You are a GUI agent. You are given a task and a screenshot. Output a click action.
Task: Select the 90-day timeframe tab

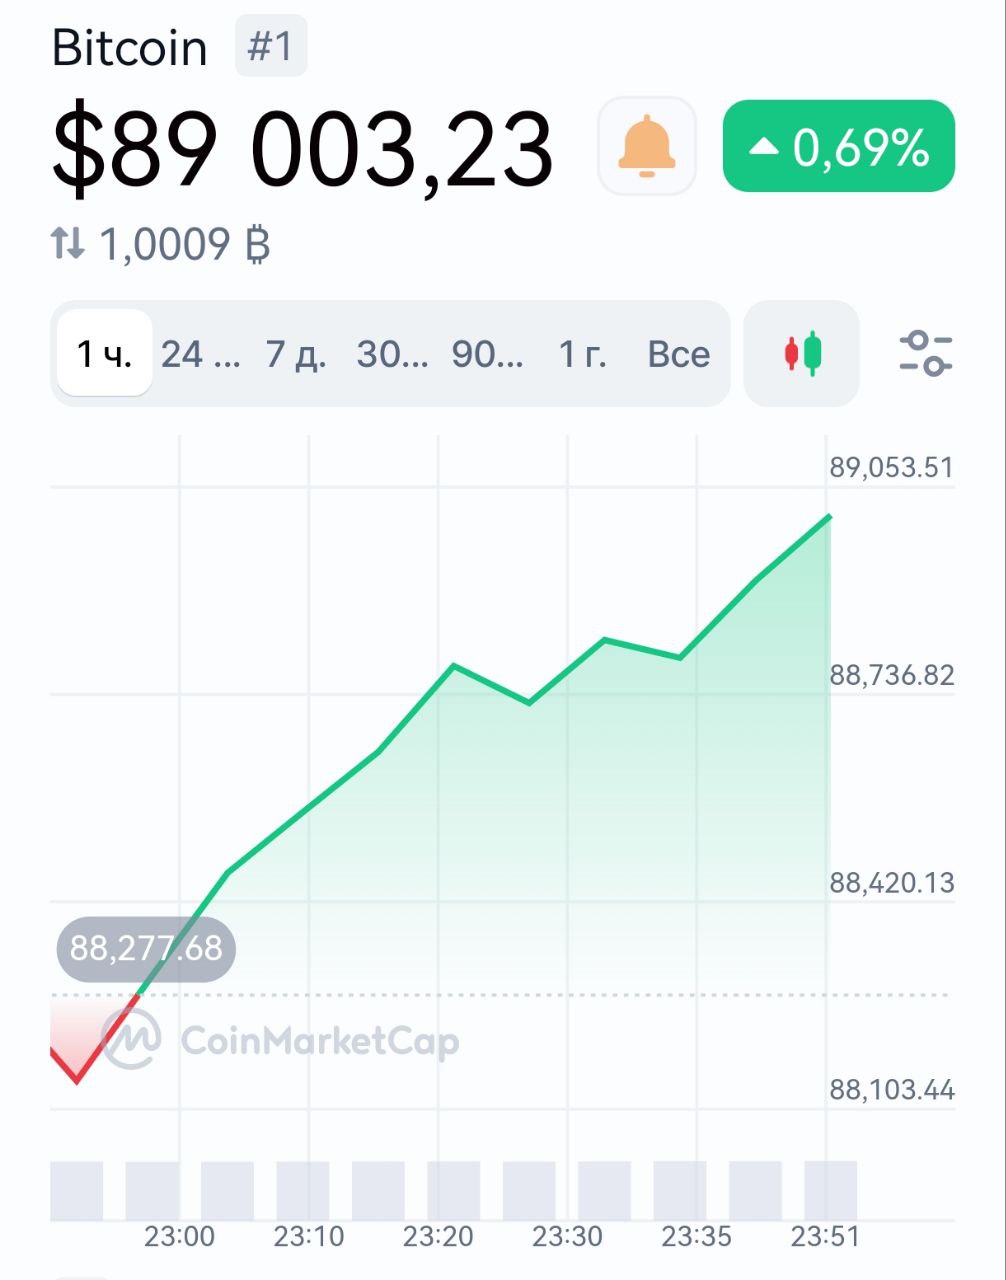(487, 354)
